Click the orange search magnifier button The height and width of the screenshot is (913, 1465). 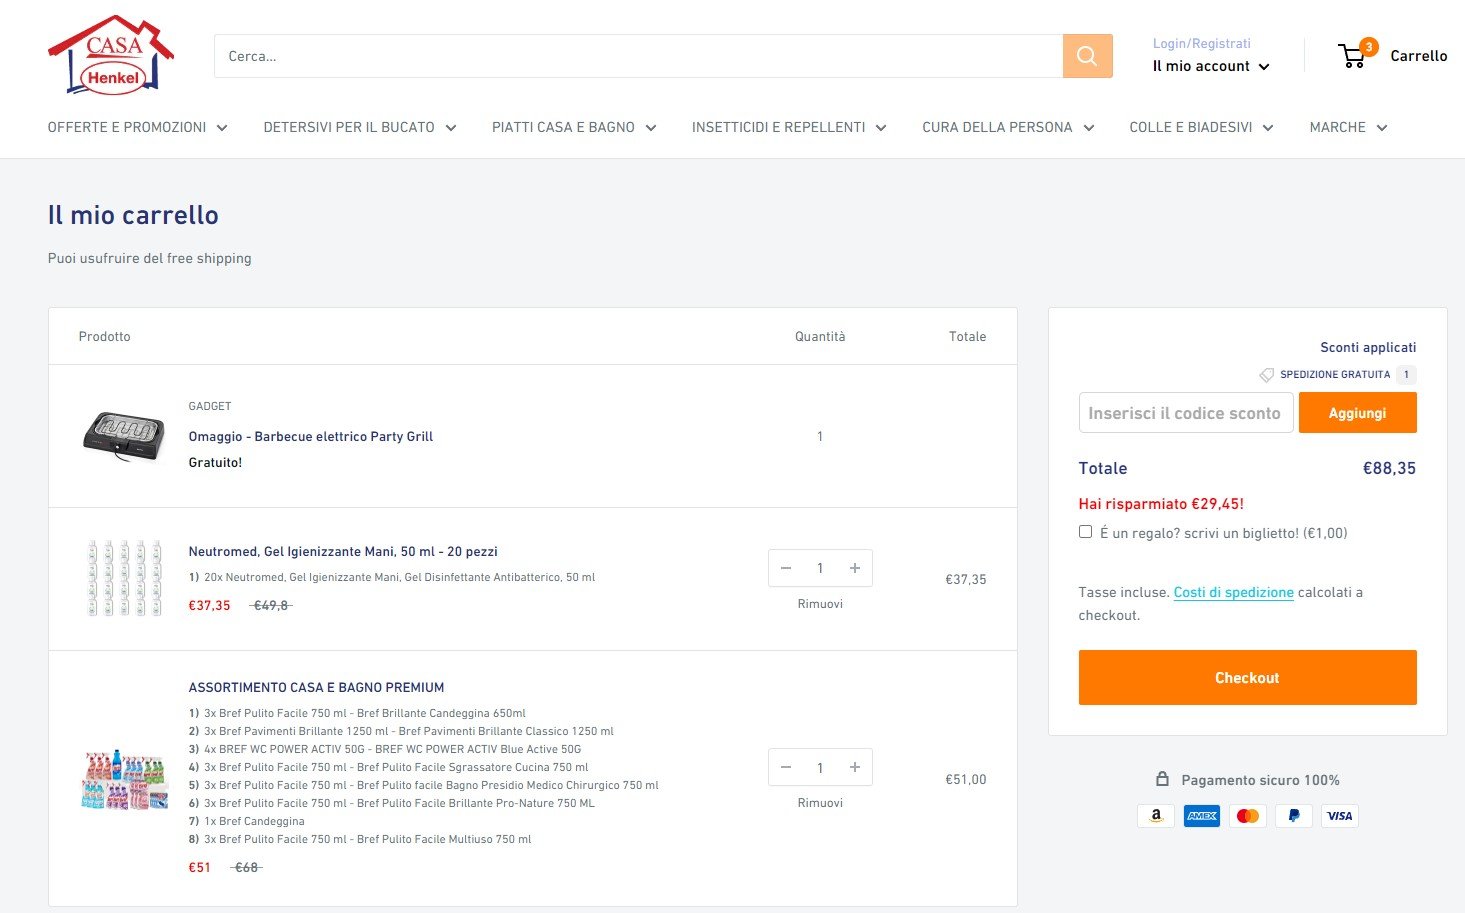click(x=1087, y=56)
